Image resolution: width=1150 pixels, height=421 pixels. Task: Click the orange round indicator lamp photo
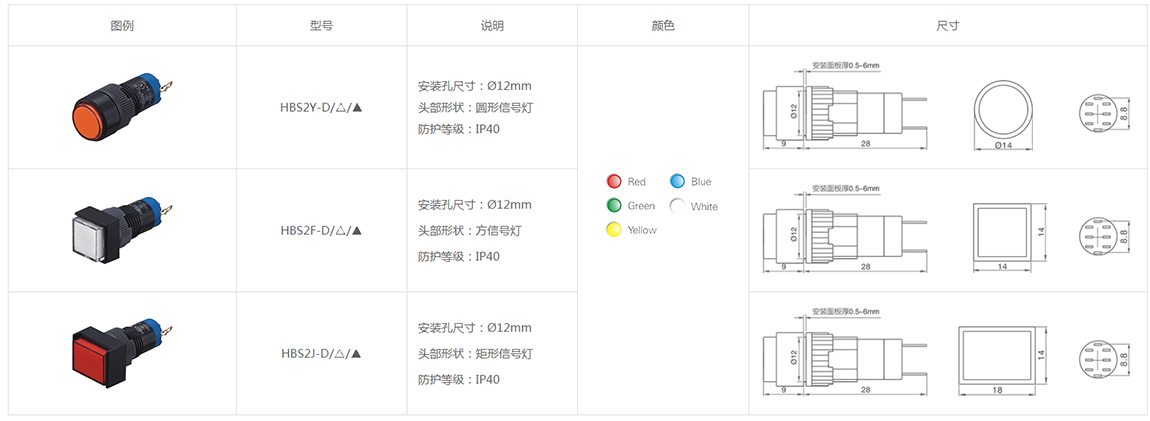click(x=121, y=107)
